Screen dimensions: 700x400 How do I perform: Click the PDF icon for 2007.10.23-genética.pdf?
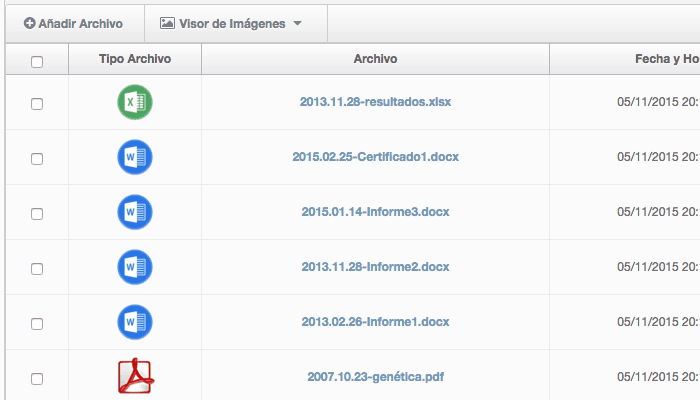[136, 376]
